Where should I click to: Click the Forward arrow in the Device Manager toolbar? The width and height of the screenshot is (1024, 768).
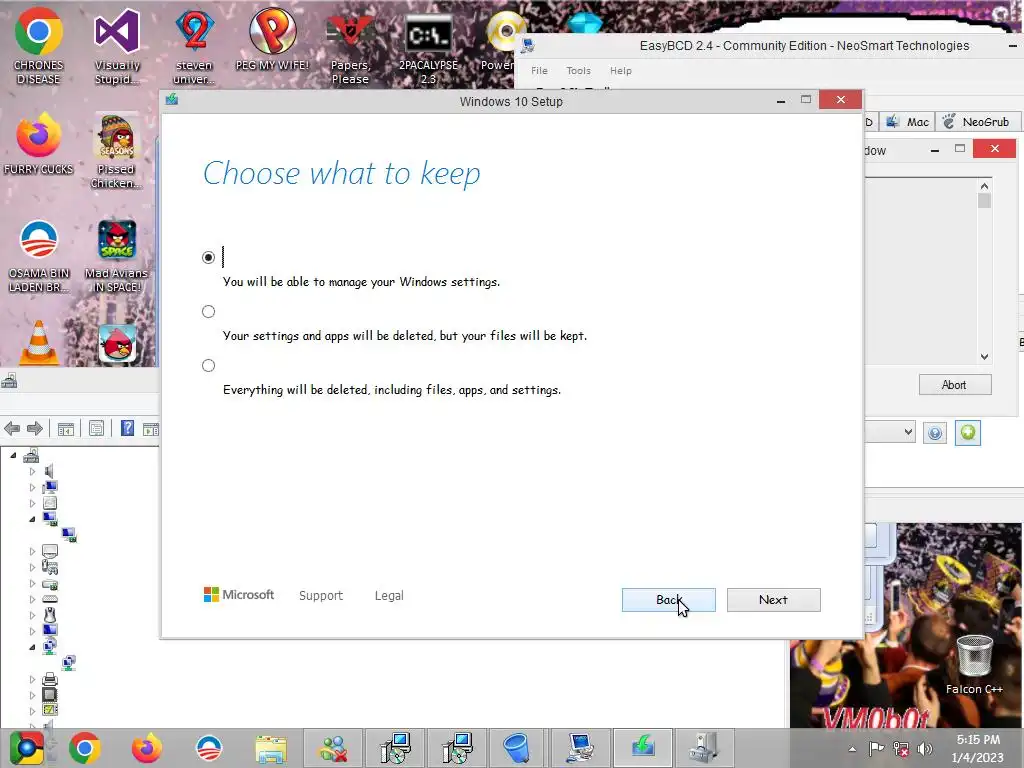click(35, 428)
